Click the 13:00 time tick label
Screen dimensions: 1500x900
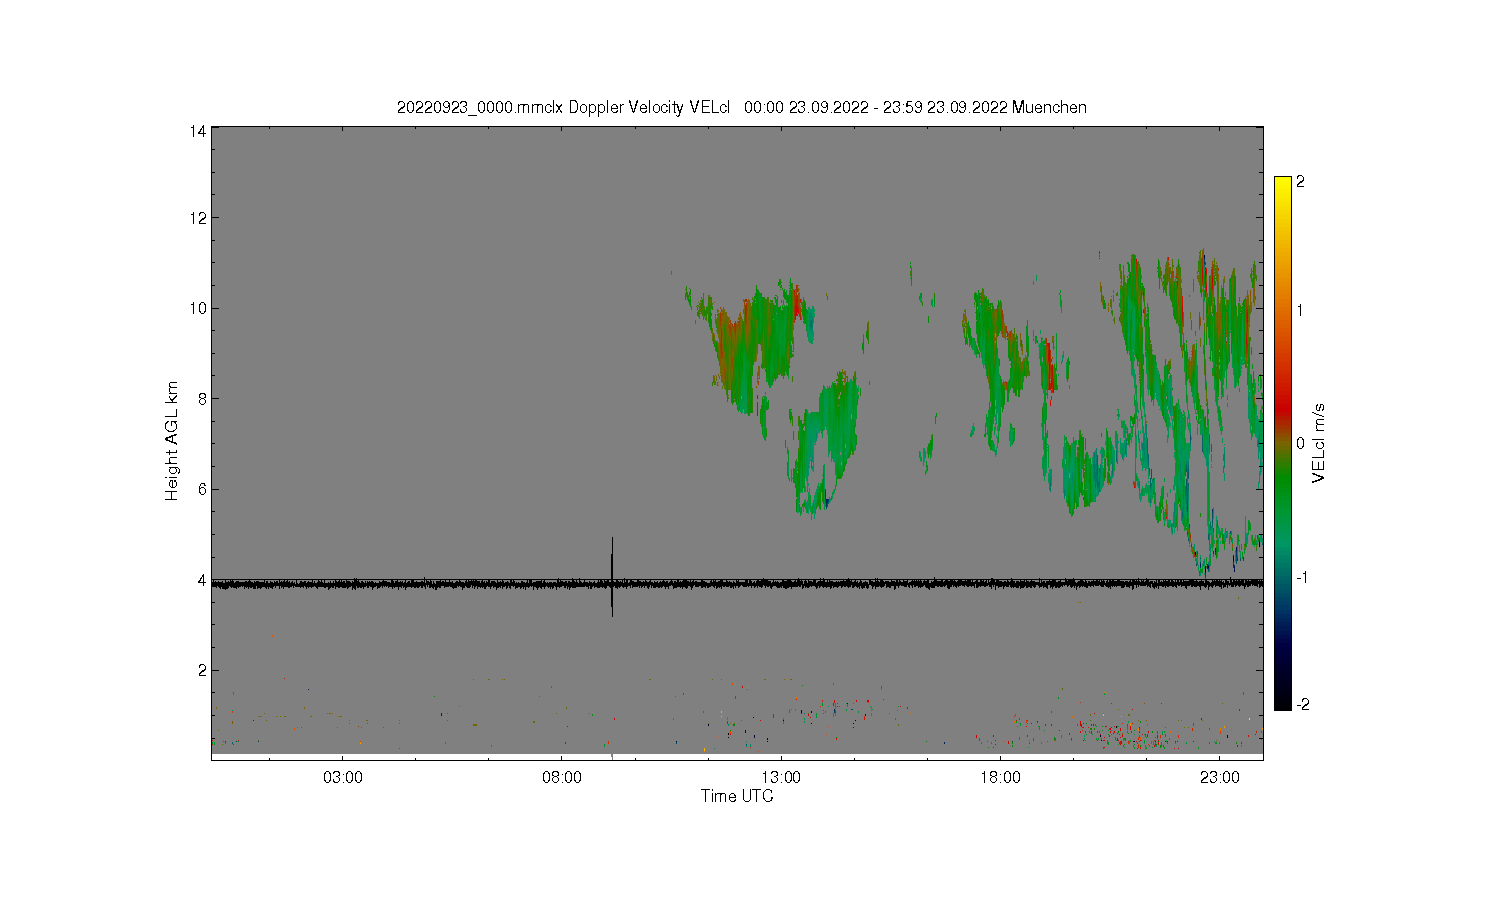coord(781,777)
